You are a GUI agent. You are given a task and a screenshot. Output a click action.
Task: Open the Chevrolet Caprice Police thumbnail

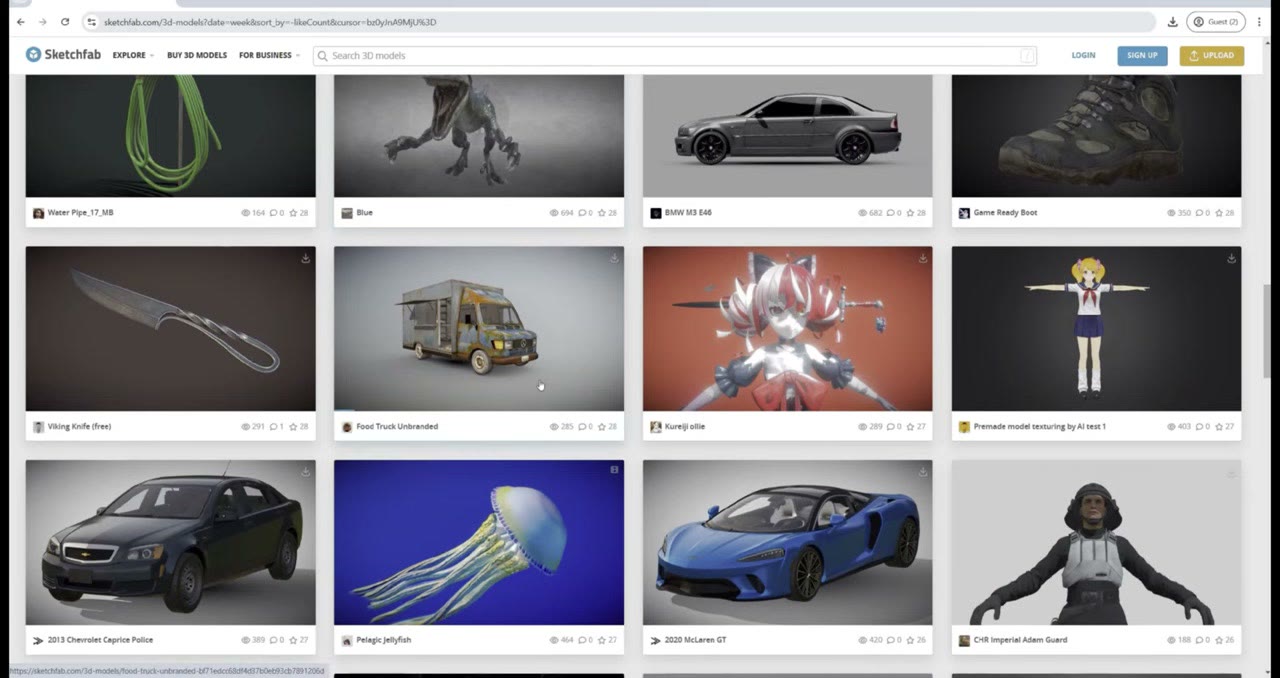click(170, 543)
